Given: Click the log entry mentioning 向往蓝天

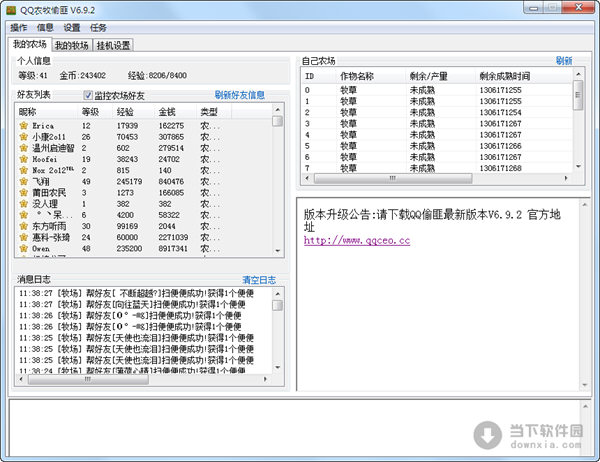Looking at the screenshot, I should pyautogui.click(x=132, y=304).
